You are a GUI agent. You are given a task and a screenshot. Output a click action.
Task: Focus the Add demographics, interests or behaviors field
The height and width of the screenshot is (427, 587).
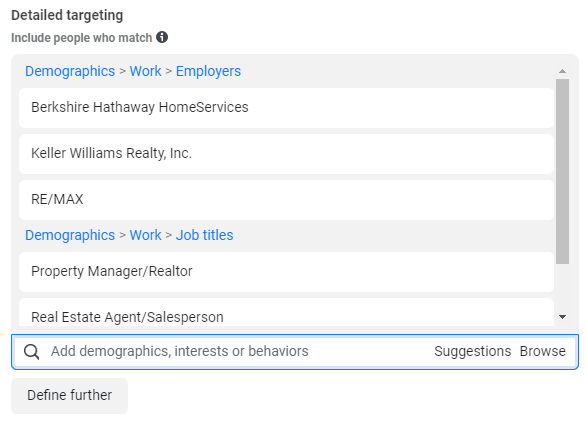[x=240, y=351]
